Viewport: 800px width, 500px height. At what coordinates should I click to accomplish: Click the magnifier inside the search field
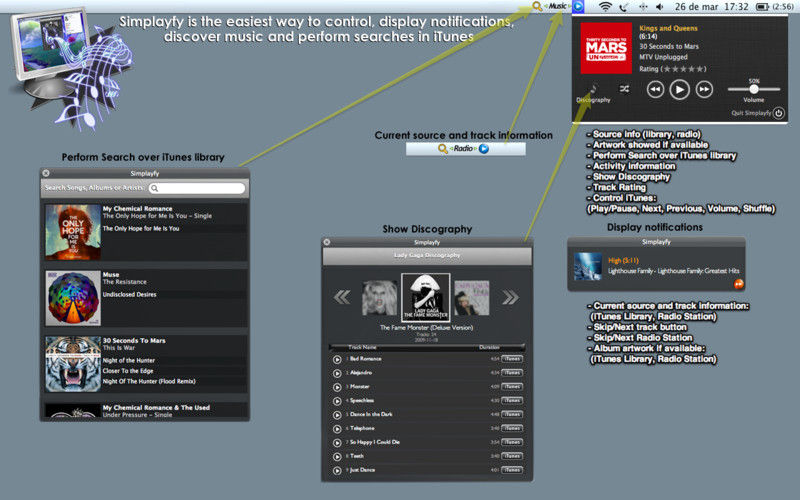[155, 188]
